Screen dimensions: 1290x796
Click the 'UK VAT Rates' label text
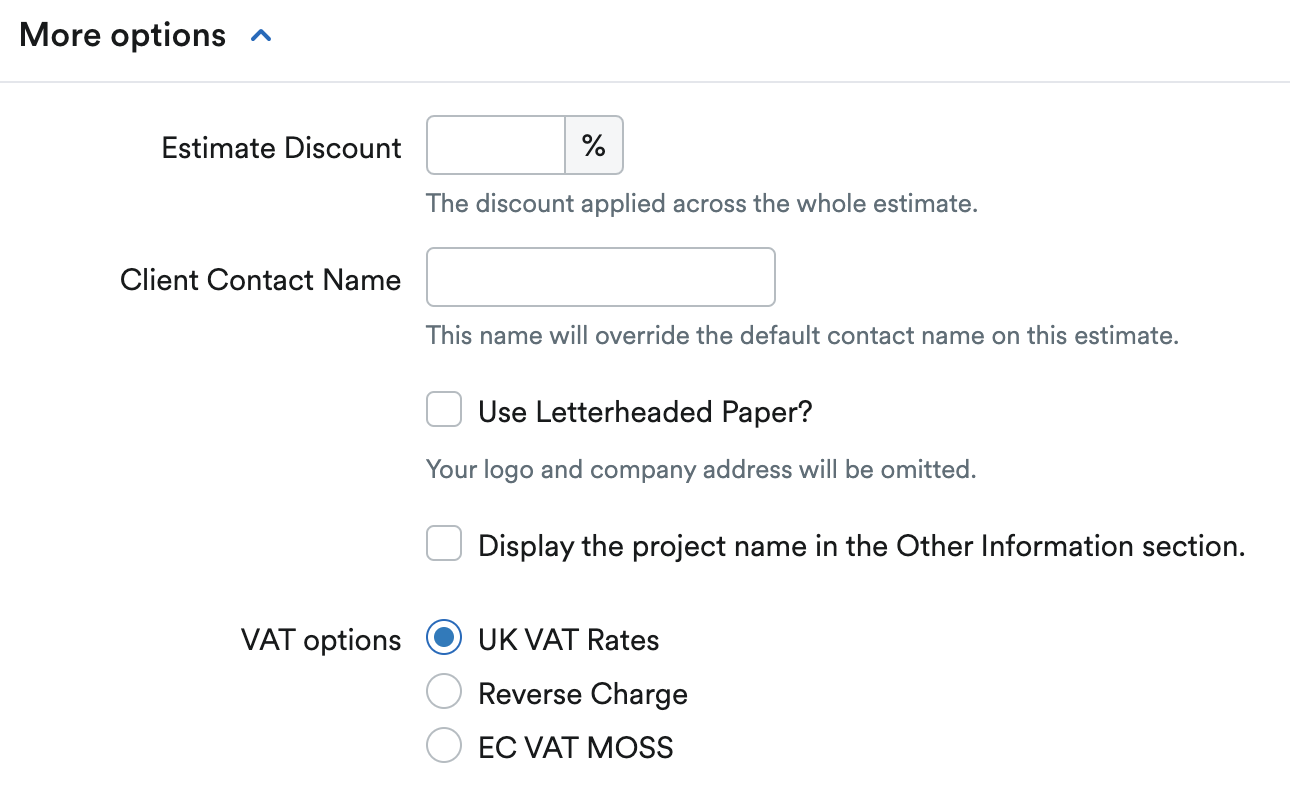569,640
